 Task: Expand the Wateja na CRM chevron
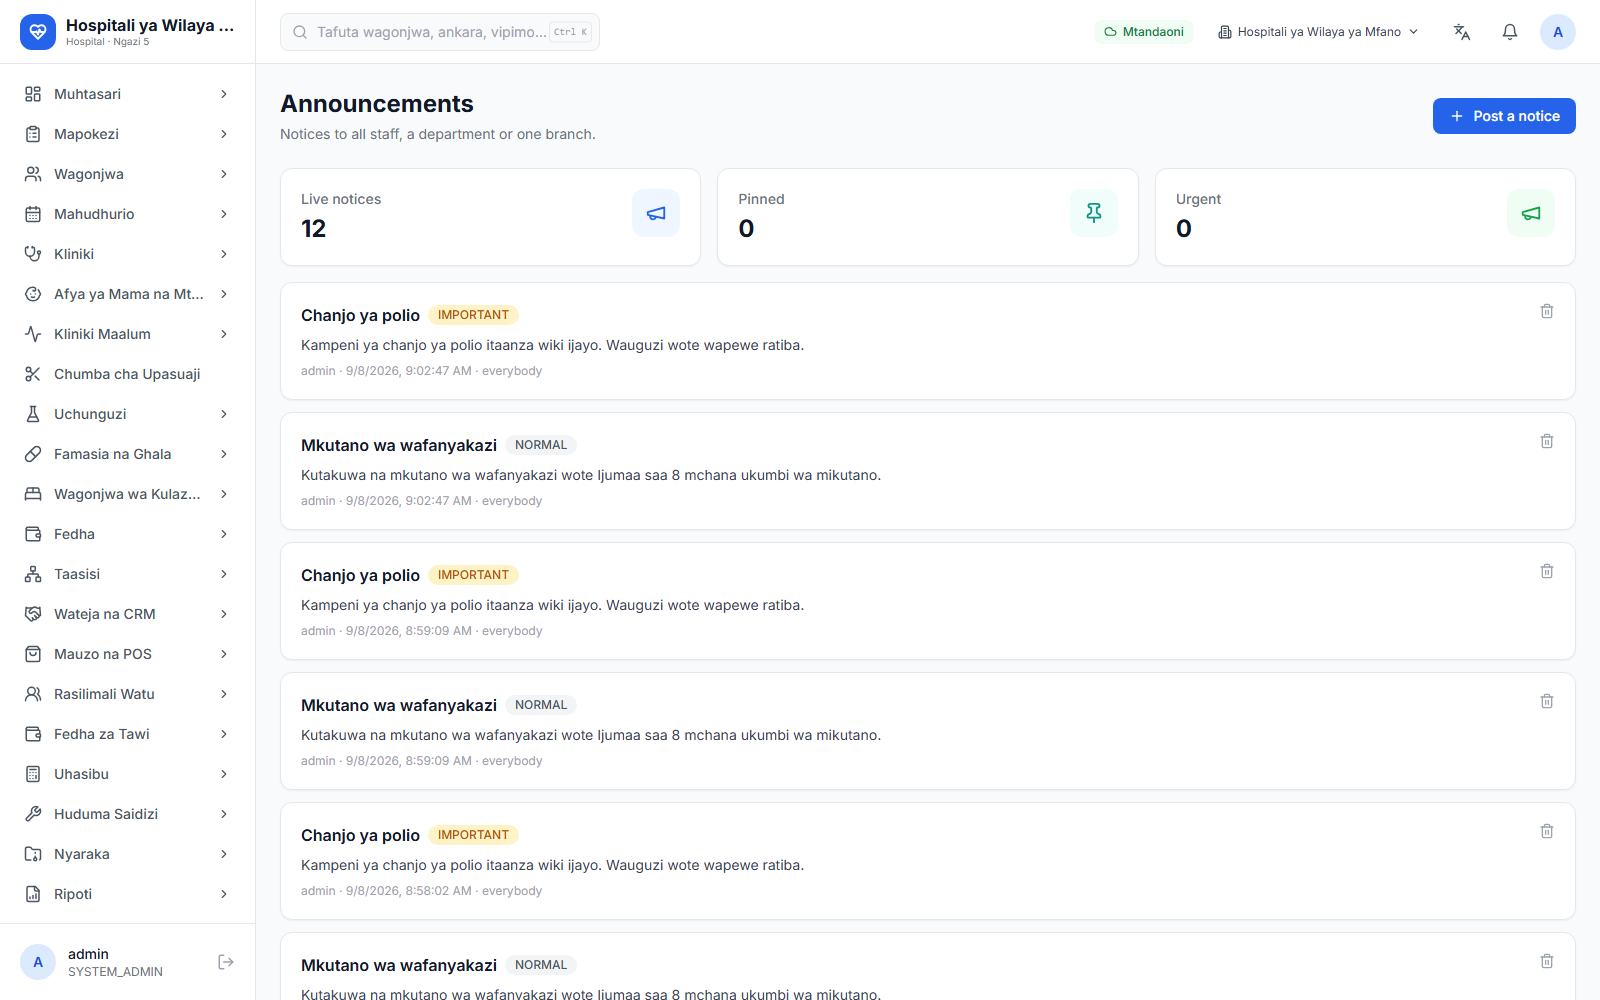coord(224,614)
